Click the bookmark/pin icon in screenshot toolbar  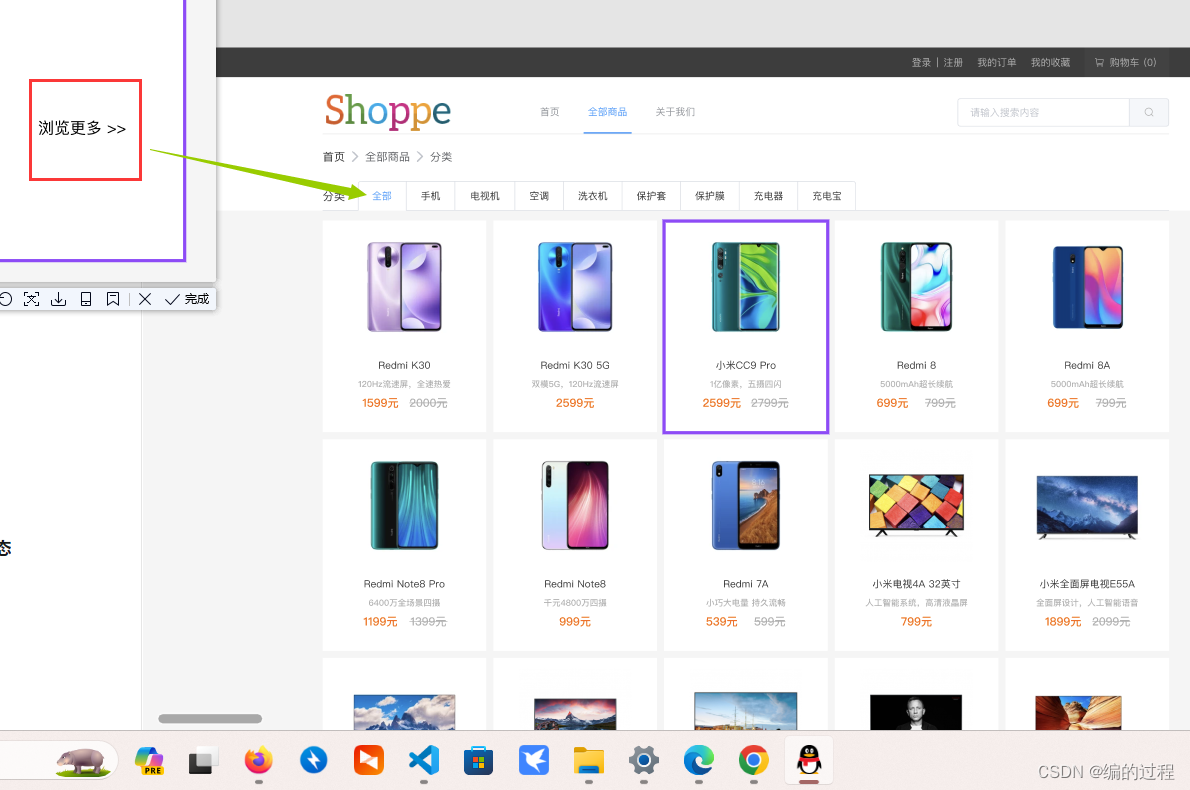click(x=113, y=299)
